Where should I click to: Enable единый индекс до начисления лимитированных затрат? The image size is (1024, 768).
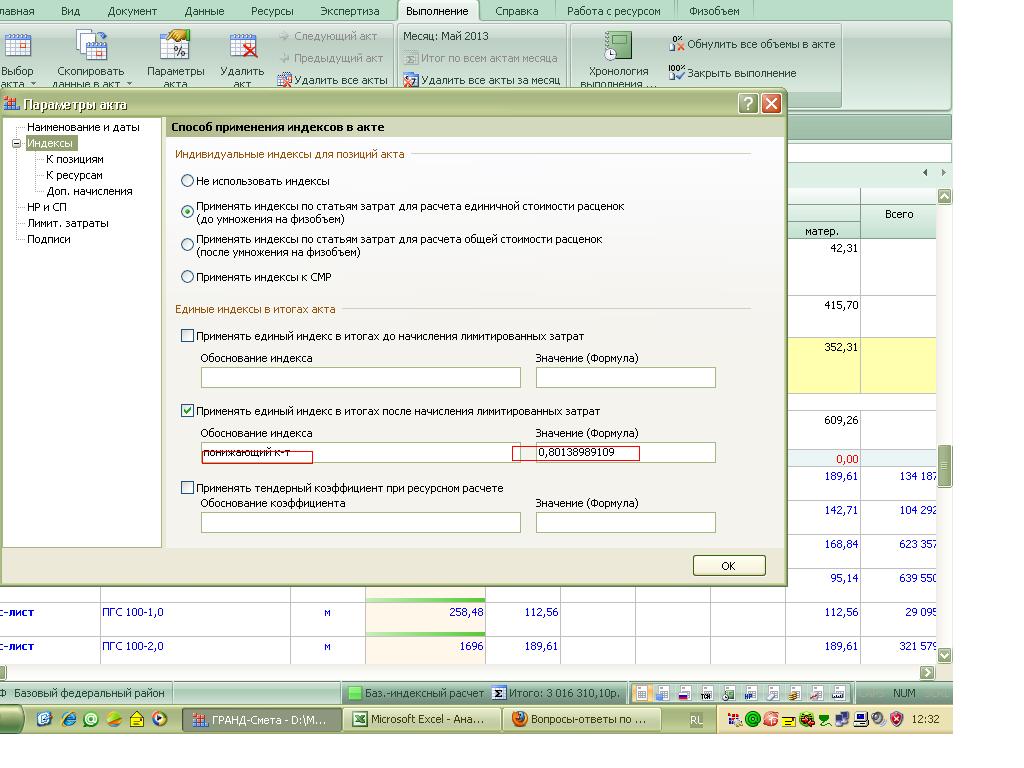(187, 336)
